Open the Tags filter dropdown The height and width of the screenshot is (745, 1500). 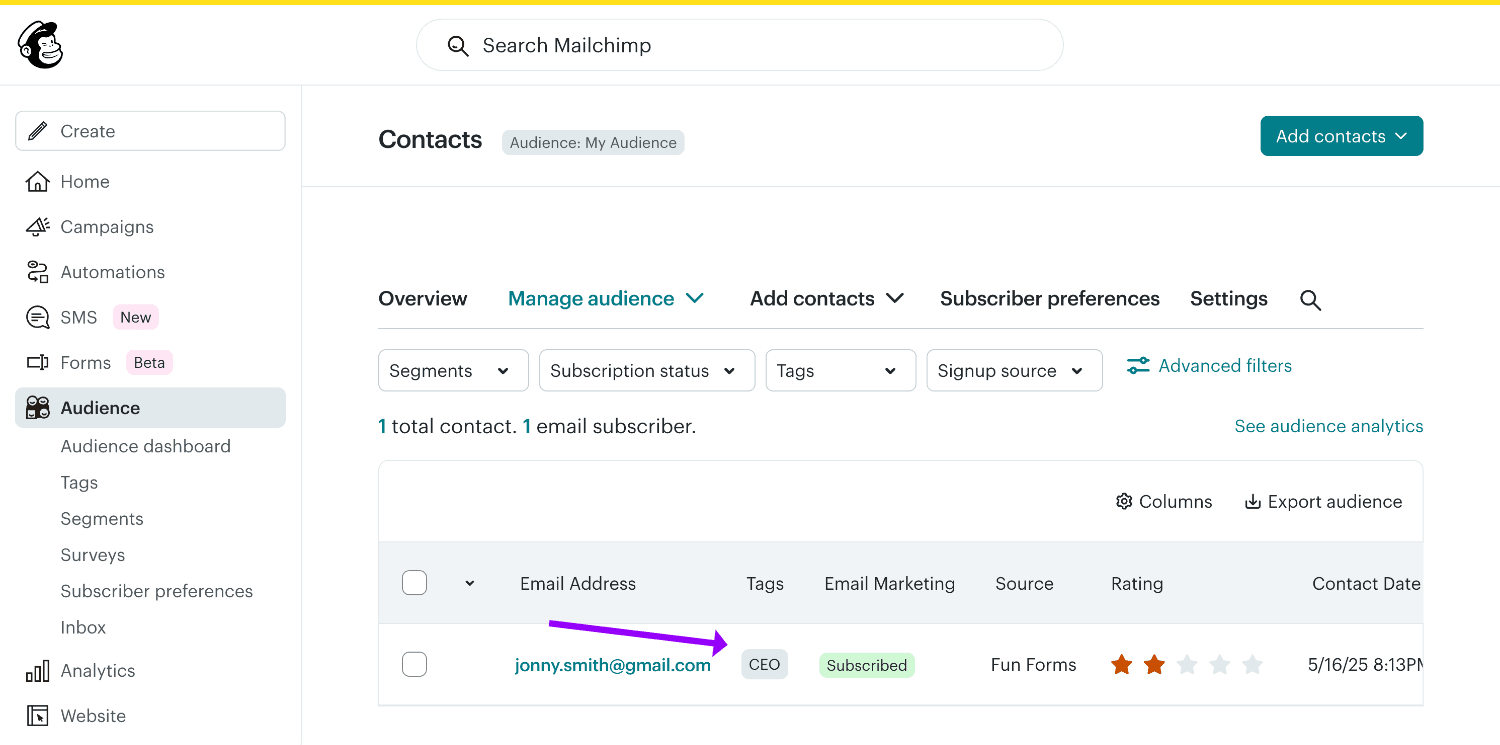pyautogui.click(x=840, y=370)
